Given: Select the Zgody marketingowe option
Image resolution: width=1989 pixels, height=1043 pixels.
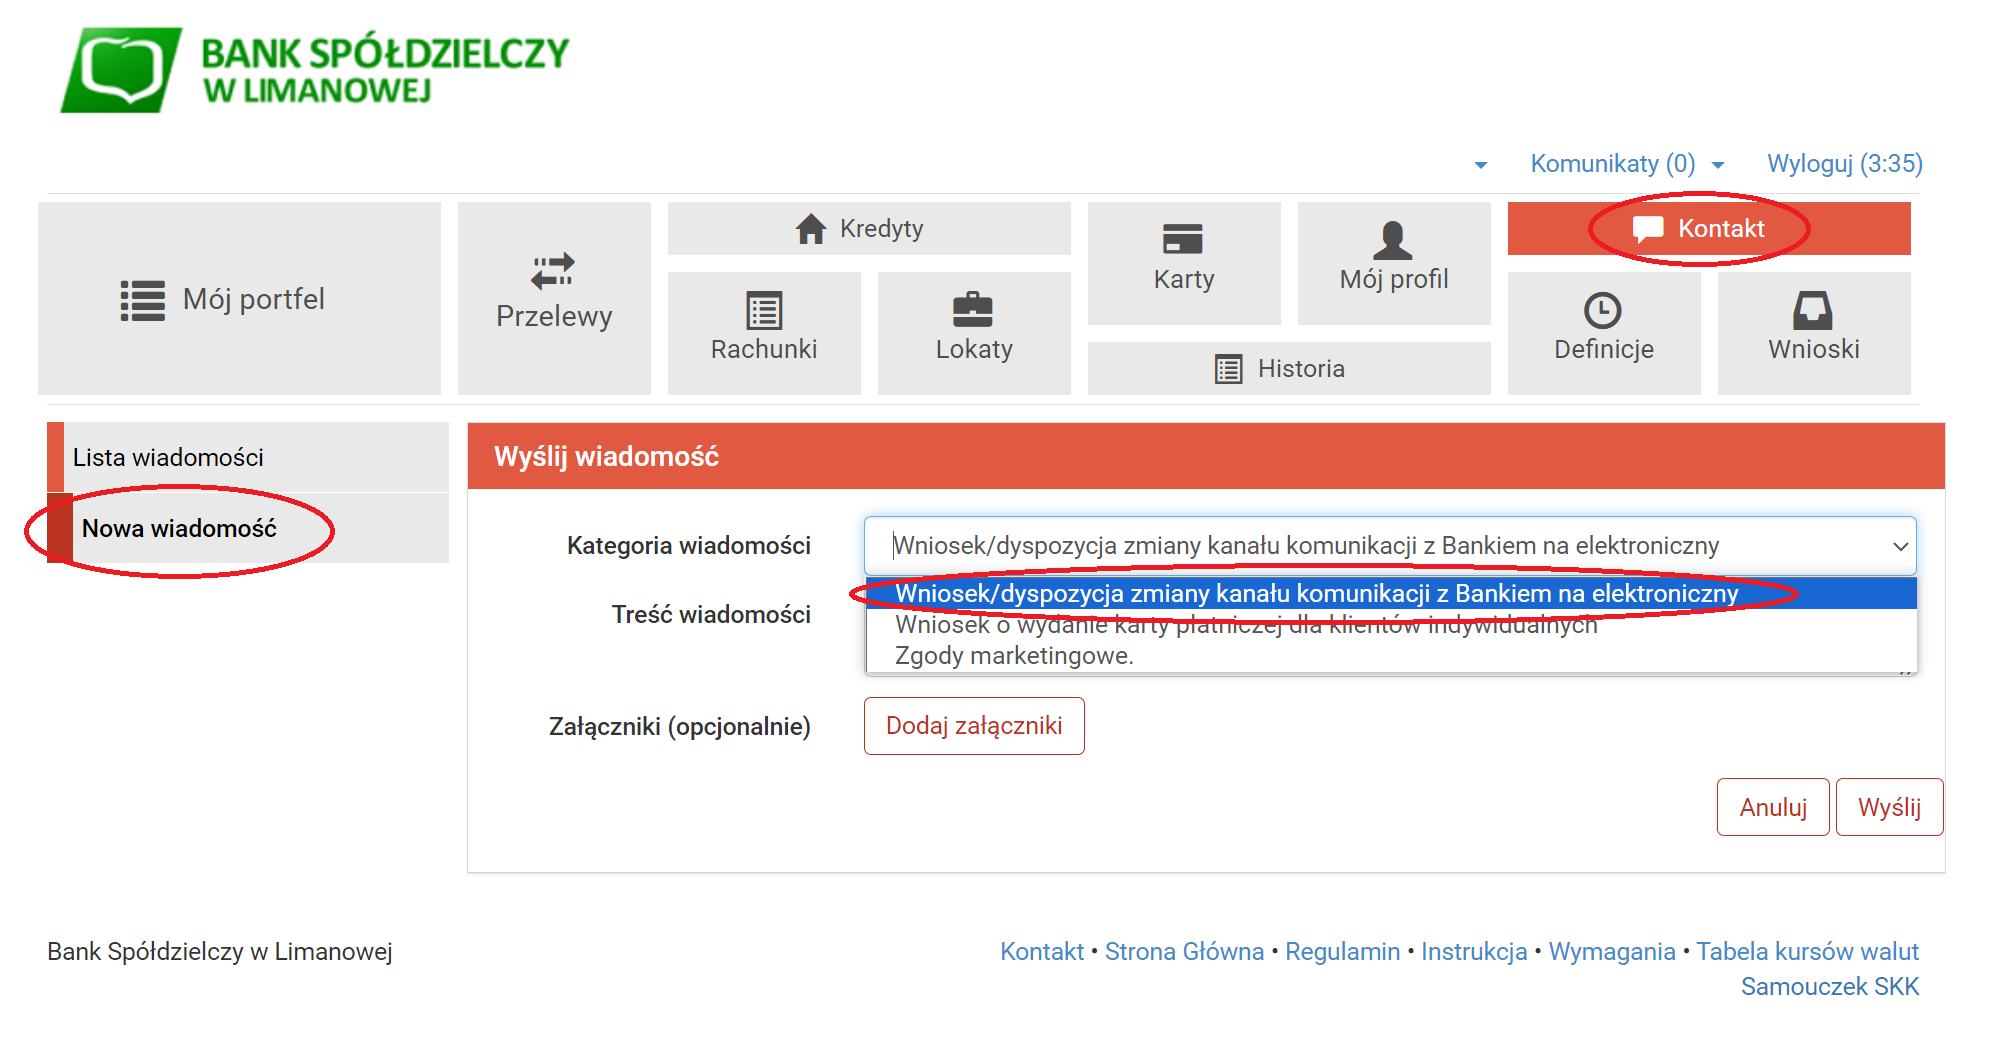Looking at the screenshot, I should (x=1014, y=656).
